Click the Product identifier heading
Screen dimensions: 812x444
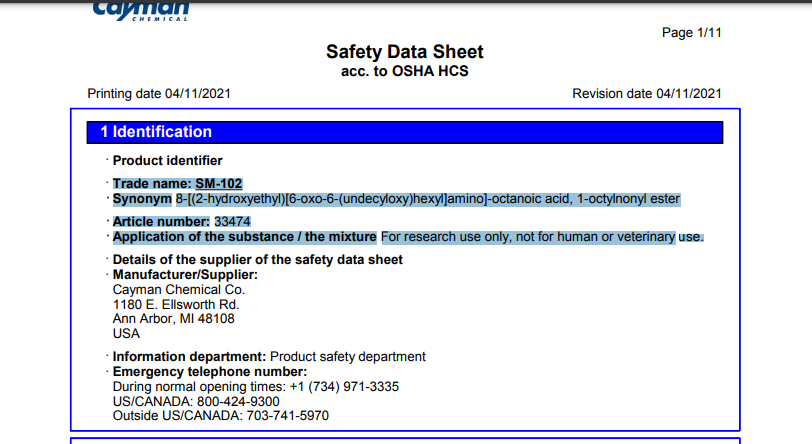click(167, 160)
